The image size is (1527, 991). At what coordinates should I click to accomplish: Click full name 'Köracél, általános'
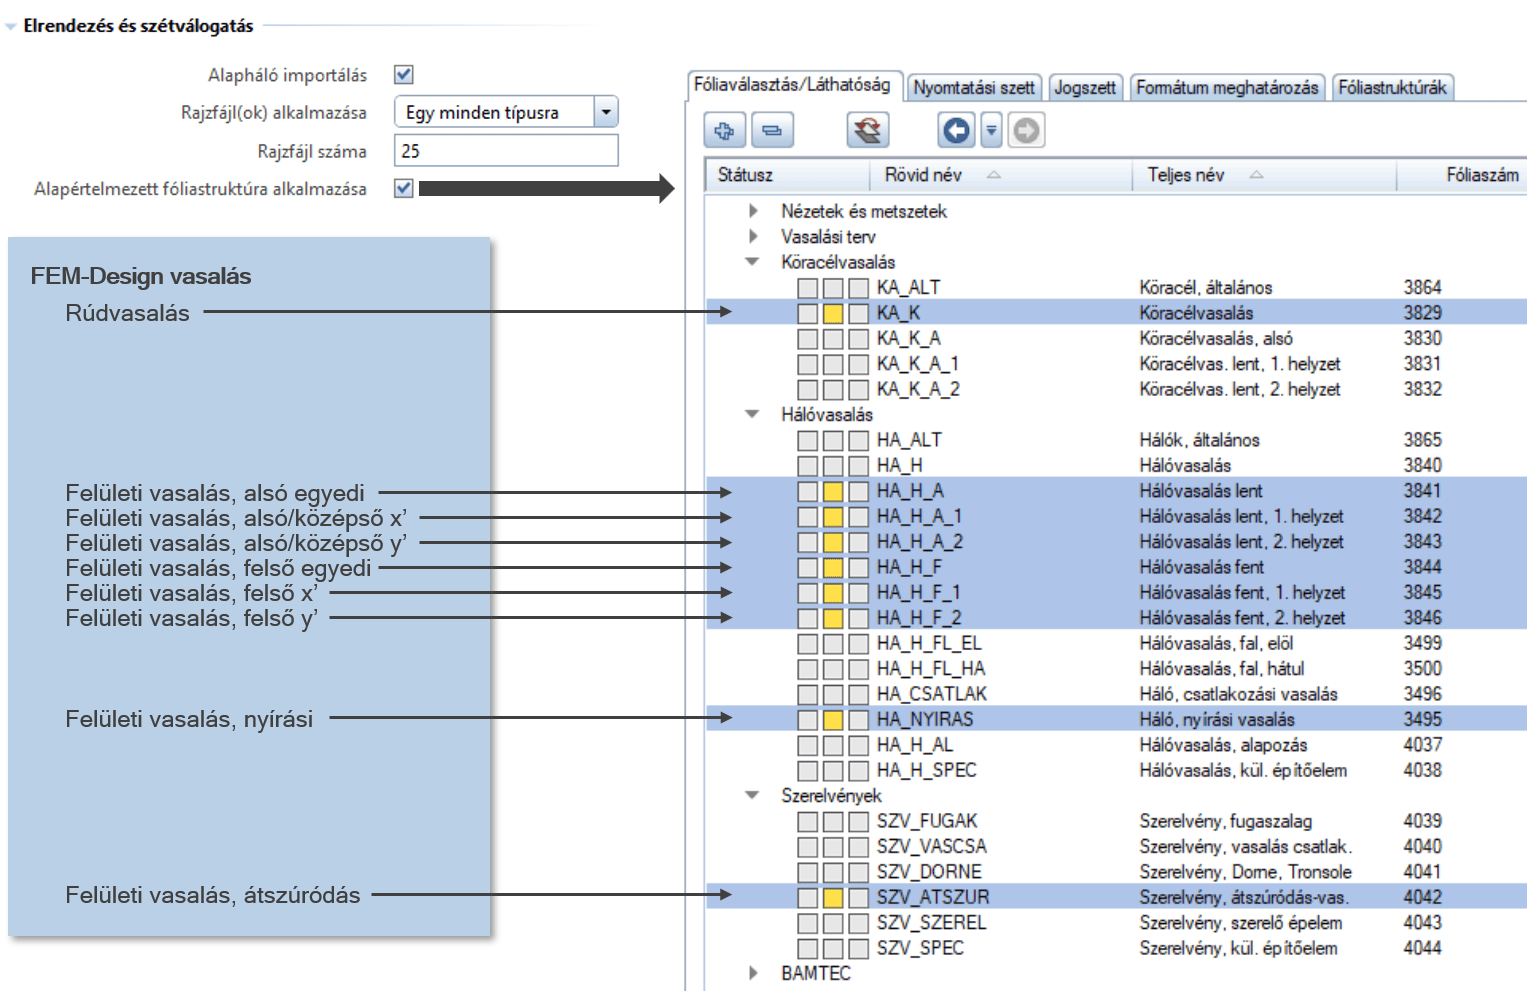[1206, 288]
